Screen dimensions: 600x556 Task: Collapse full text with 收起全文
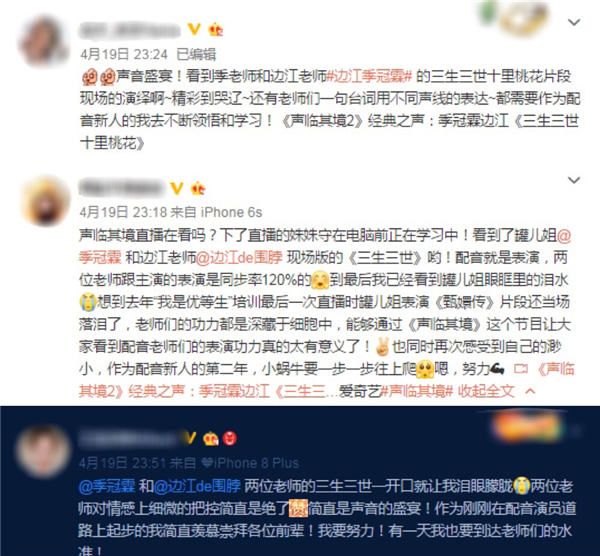tap(486, 391)
